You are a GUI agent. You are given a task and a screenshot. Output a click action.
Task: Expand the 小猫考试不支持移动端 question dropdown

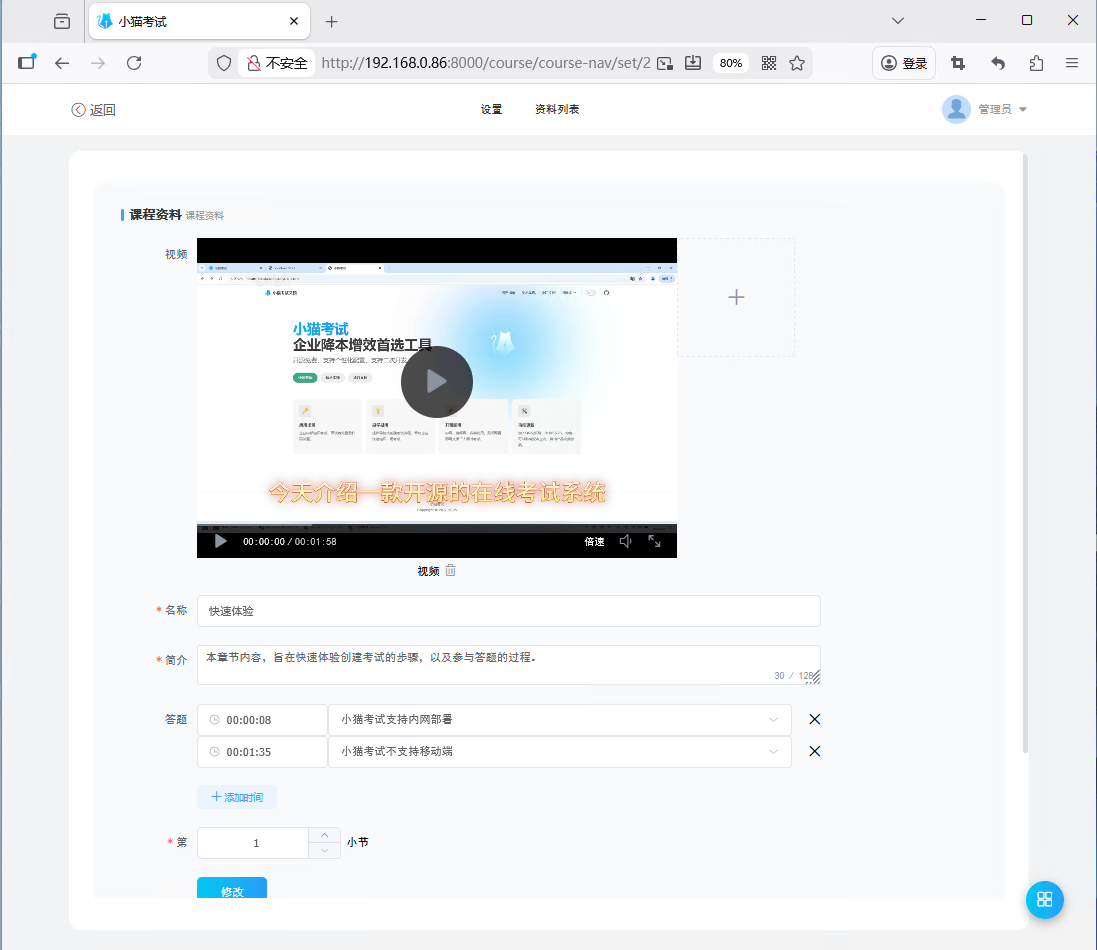coord(560,752)
